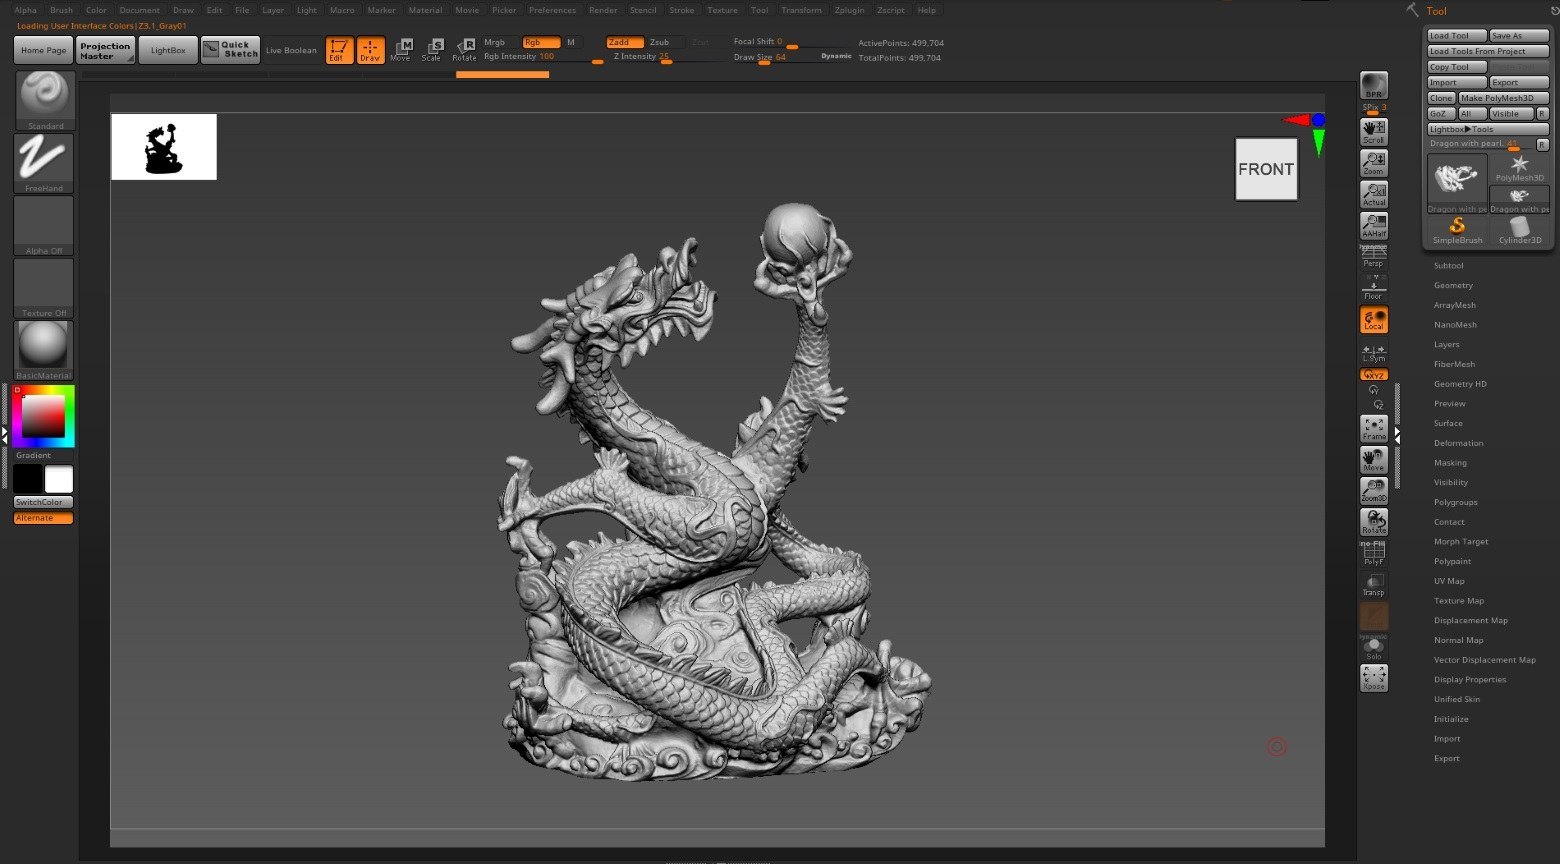
Task: Click the LightBox button
Action: (x=168, y=50)
